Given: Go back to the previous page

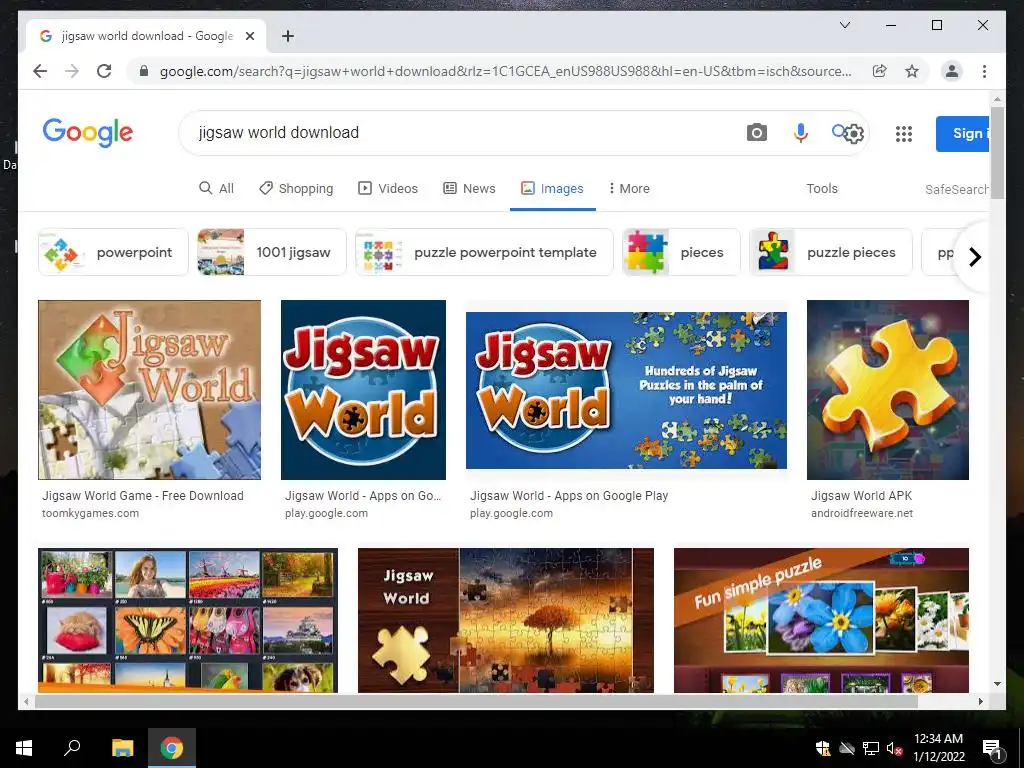Looking at the screenshot, I should pyautogui.click(x=40, y=71).
